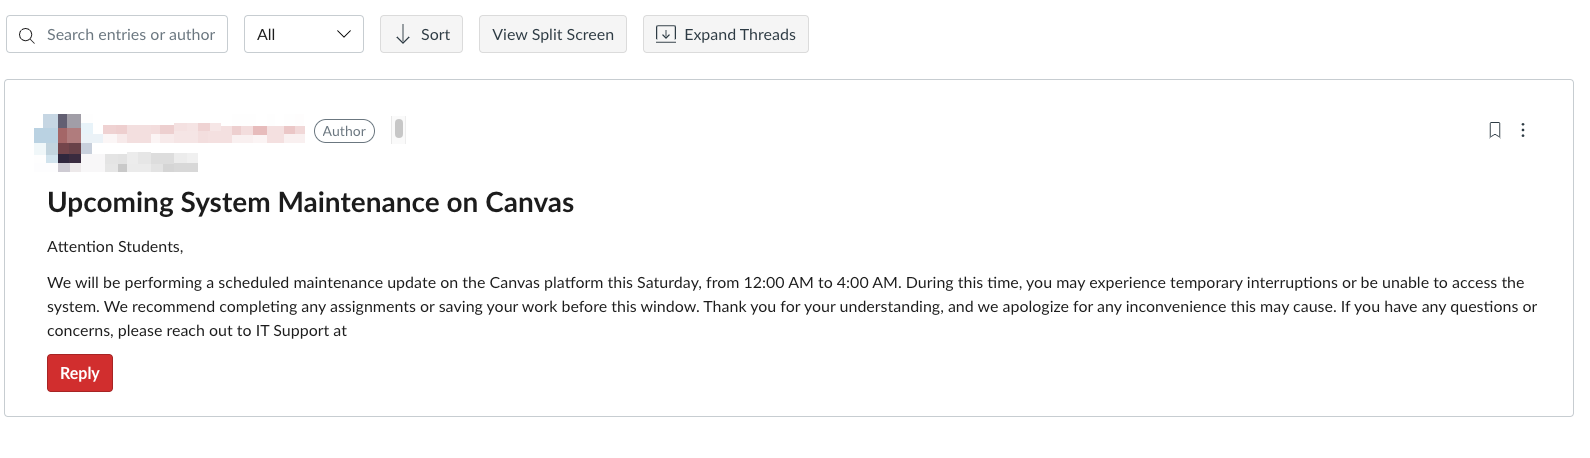
Task: Click the small gray pill beside Author badge
Action: point(399,129)
